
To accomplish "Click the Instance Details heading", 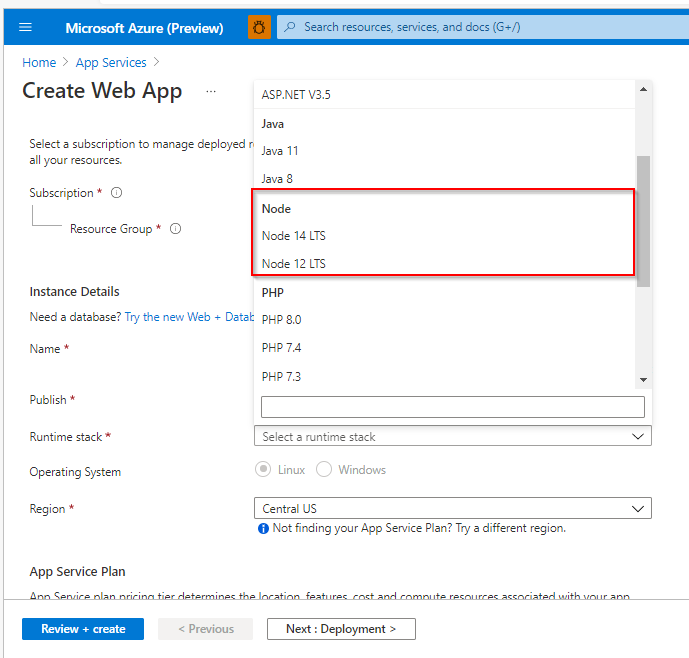I will click(74, 291).
